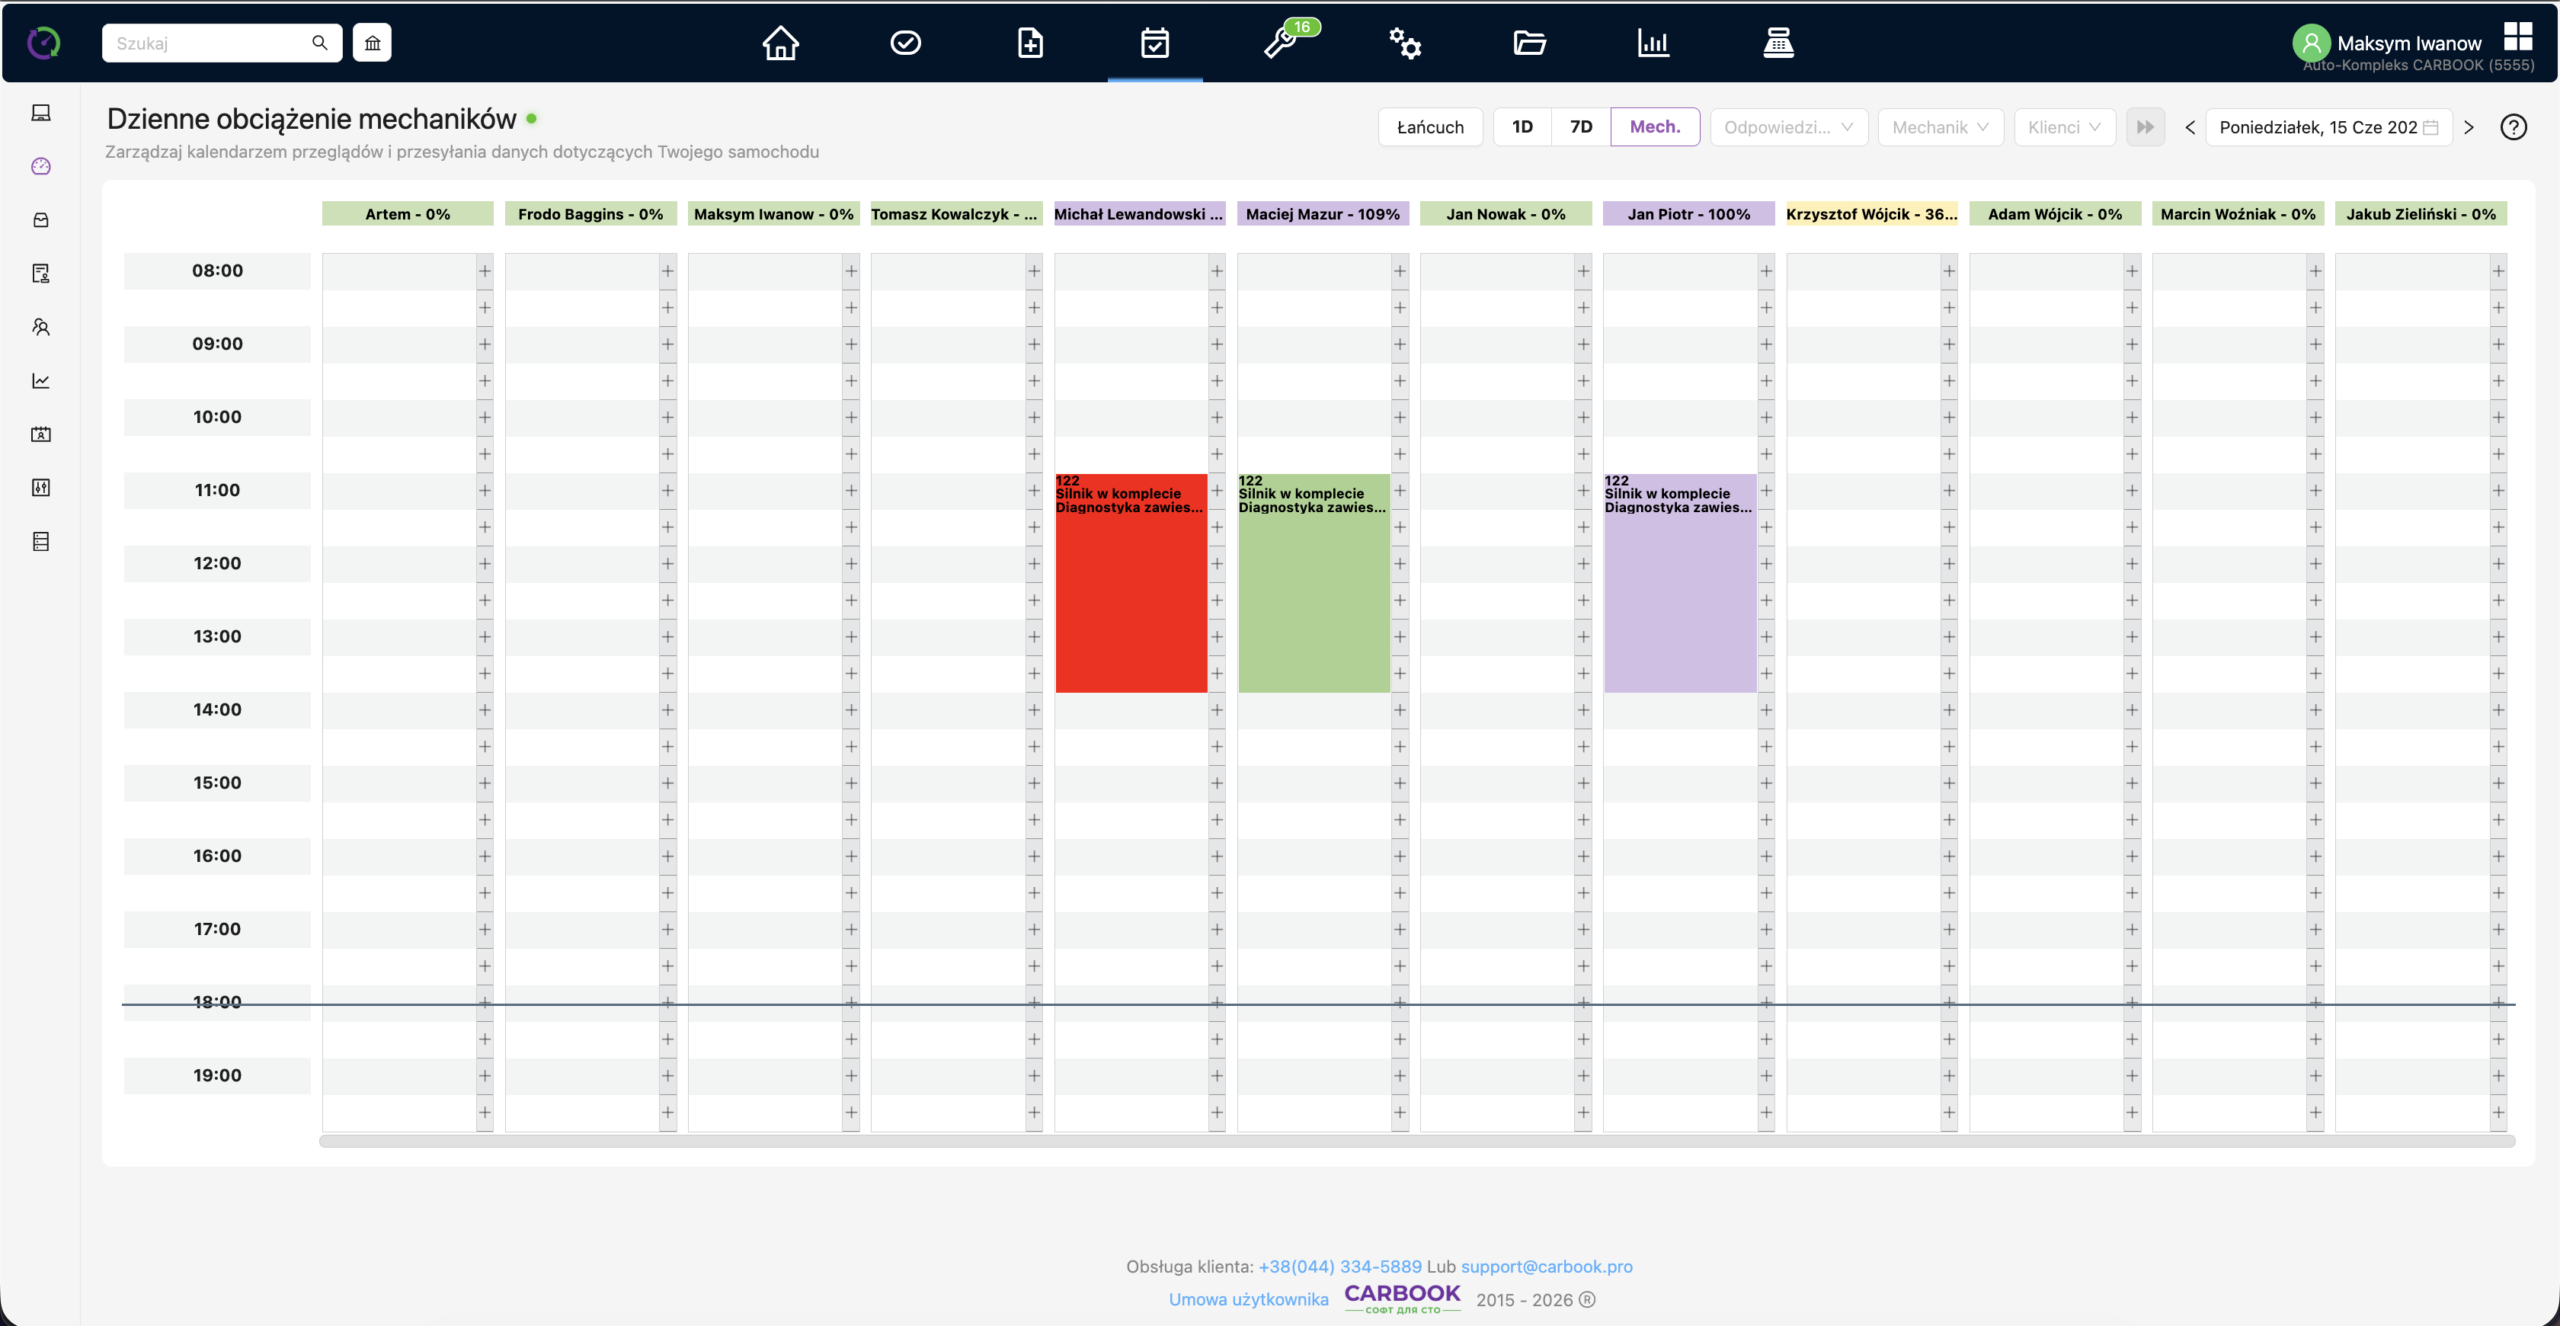Switch to the 7D view
The image size is (2560, 1326).
(1581, 127)
